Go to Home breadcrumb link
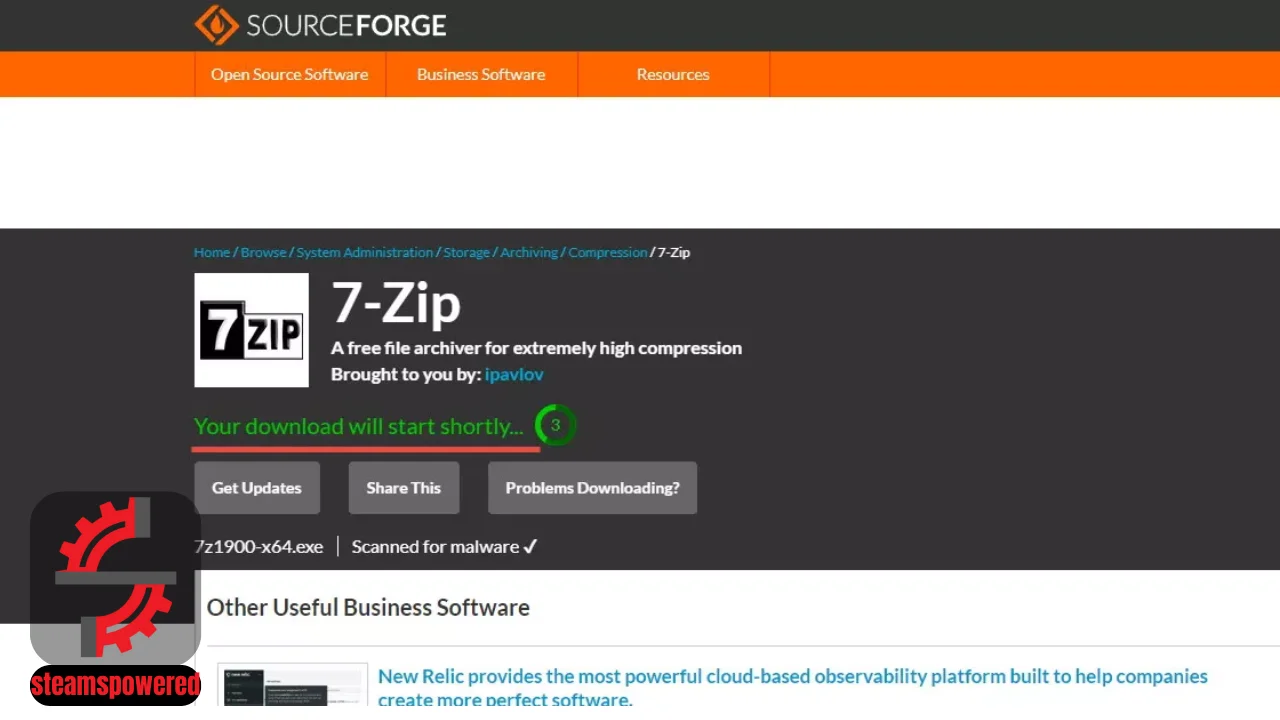 [x=212, y=253]
